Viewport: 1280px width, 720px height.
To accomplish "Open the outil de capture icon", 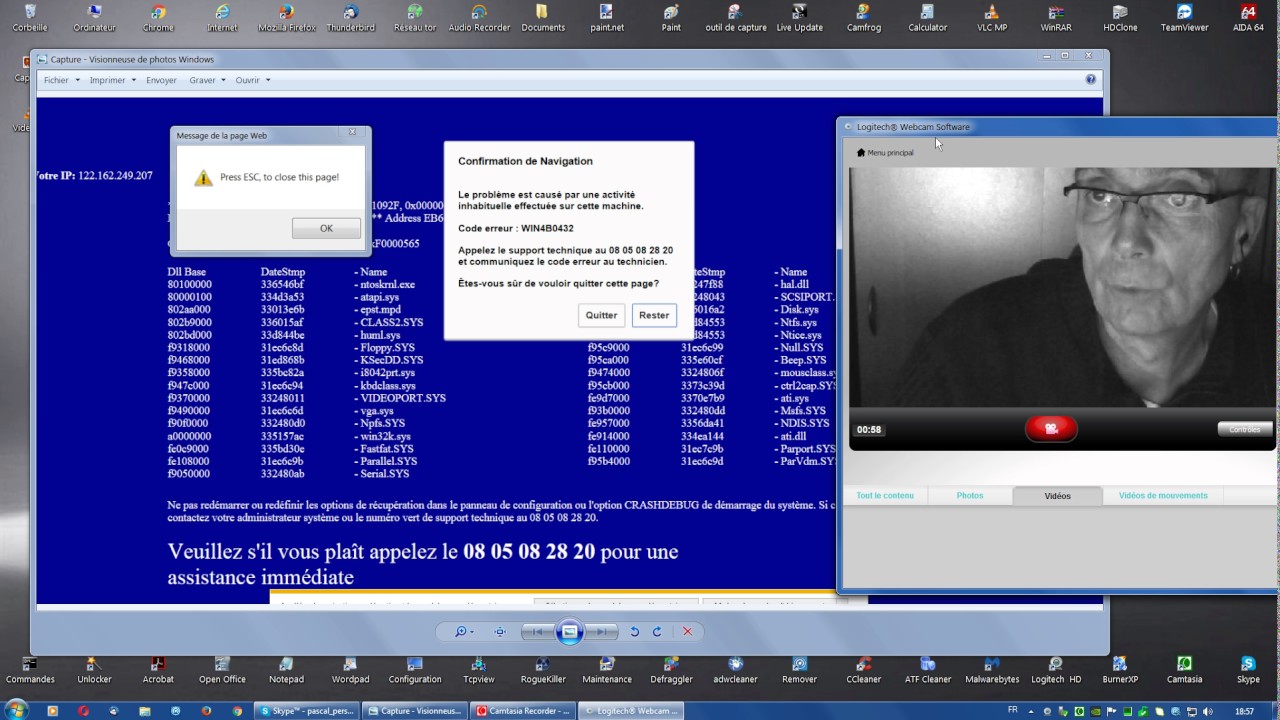I will click(x=736, y=18).
